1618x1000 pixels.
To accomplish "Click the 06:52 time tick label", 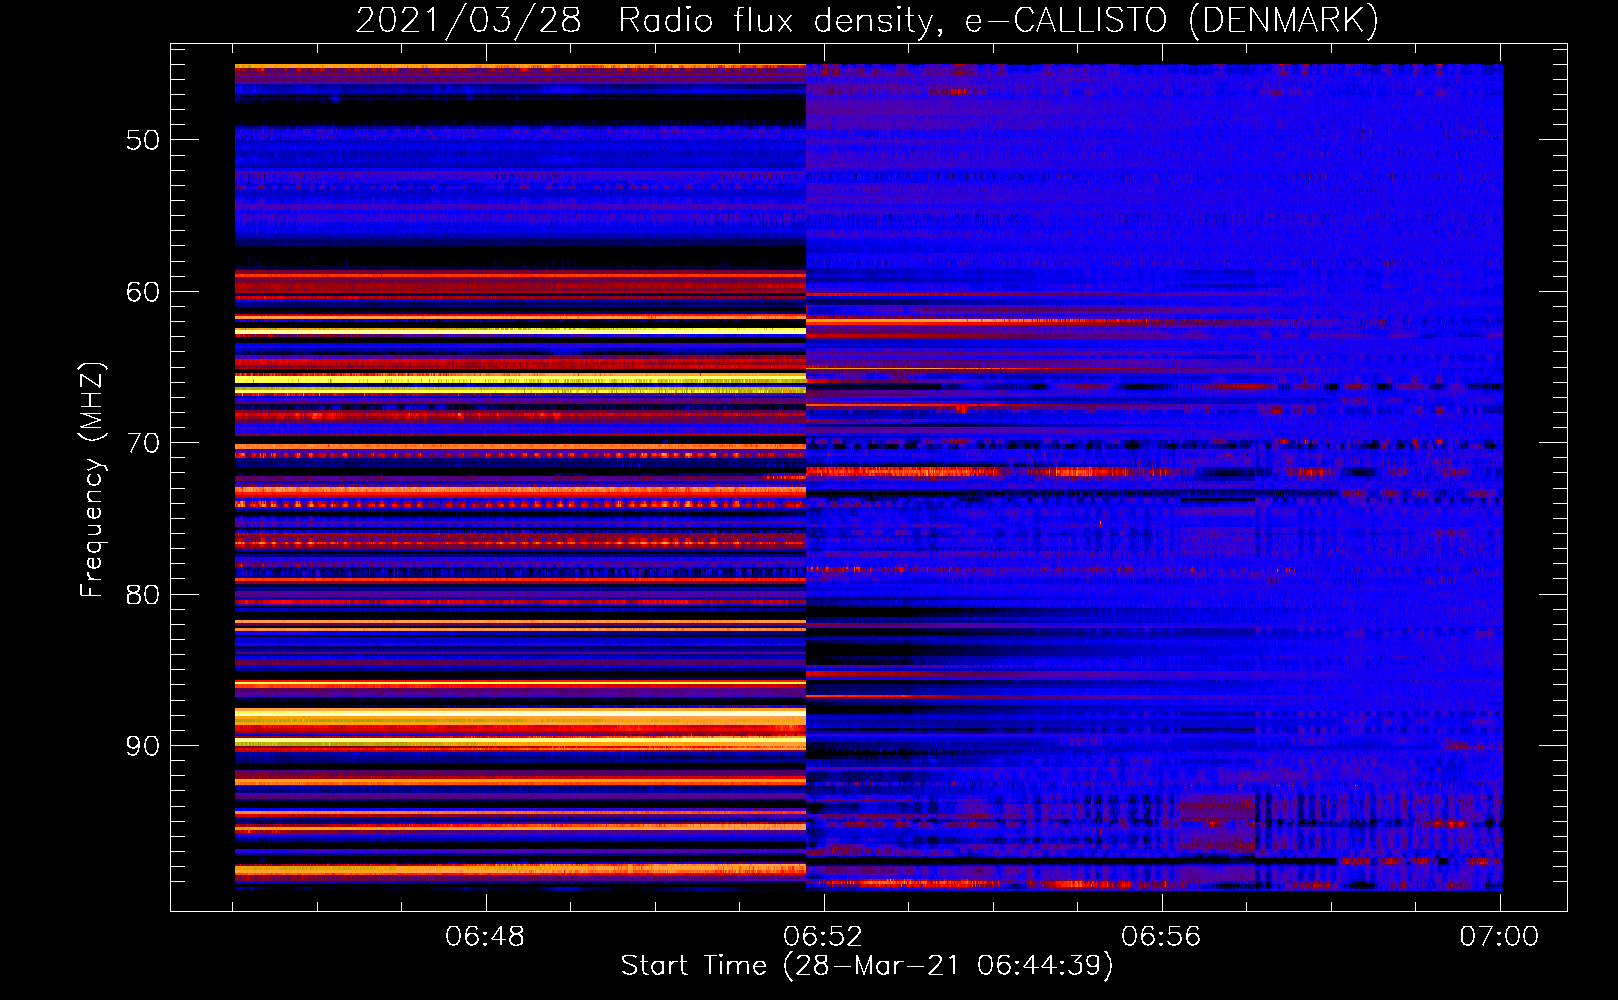I will pos(823,937).
